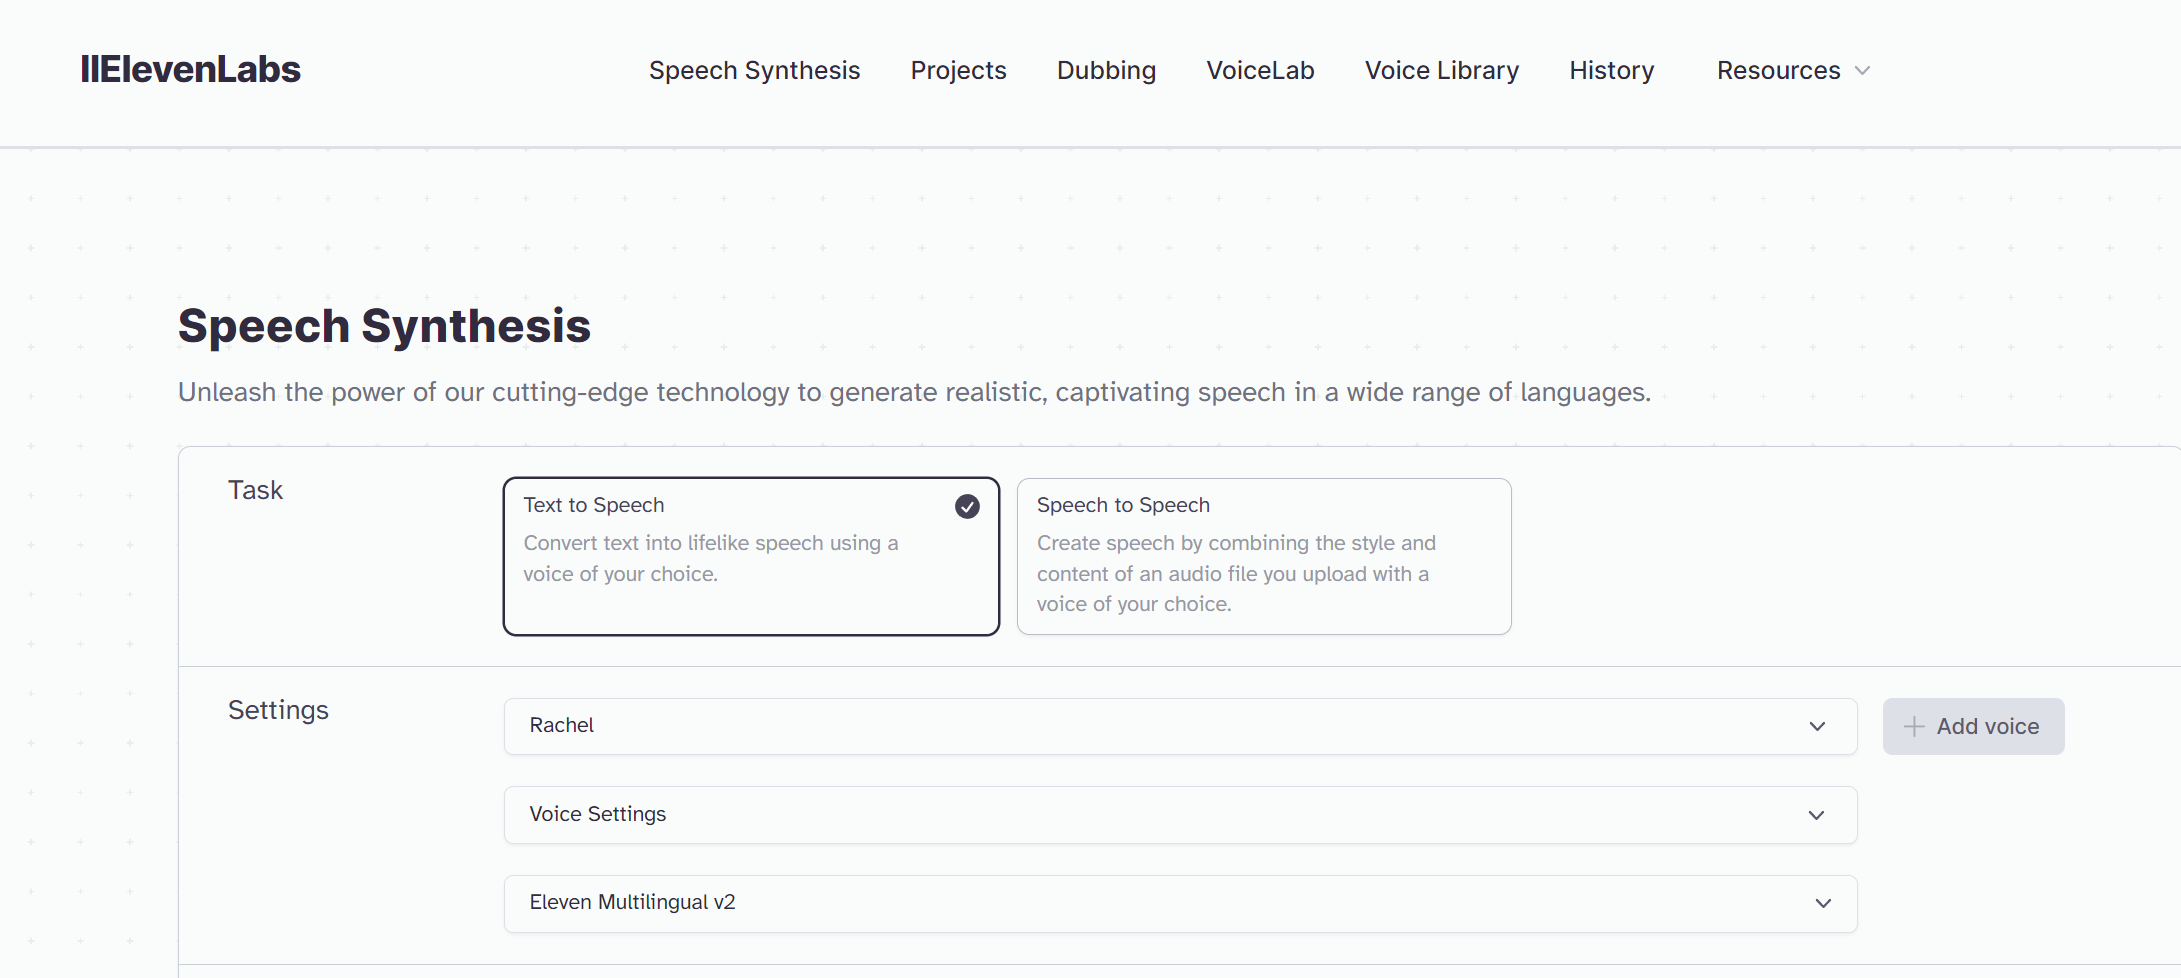2181x978 pixels.
Task: Open the Rachel voice dropdown
Action: pos(1180,726)
